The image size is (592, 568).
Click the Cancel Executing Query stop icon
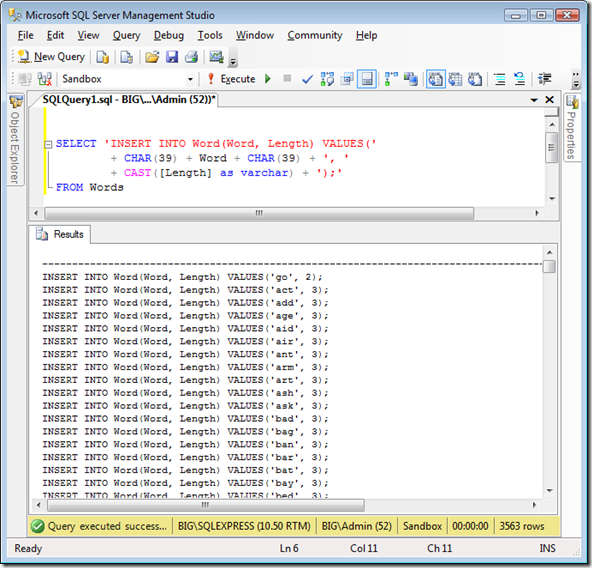(x=287, y=79)
